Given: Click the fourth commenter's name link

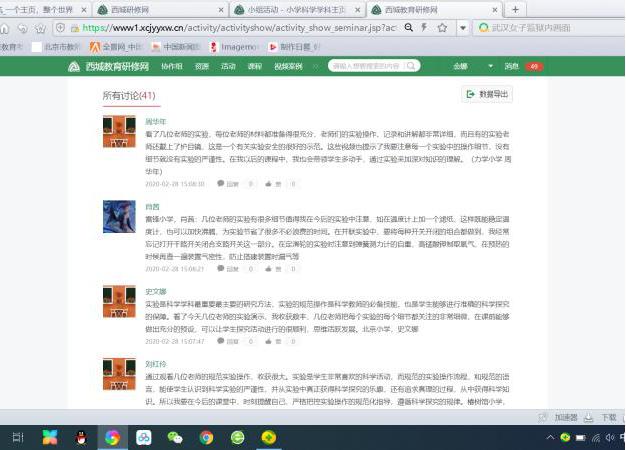Looking at the screenshot, I should pos(156,364).
